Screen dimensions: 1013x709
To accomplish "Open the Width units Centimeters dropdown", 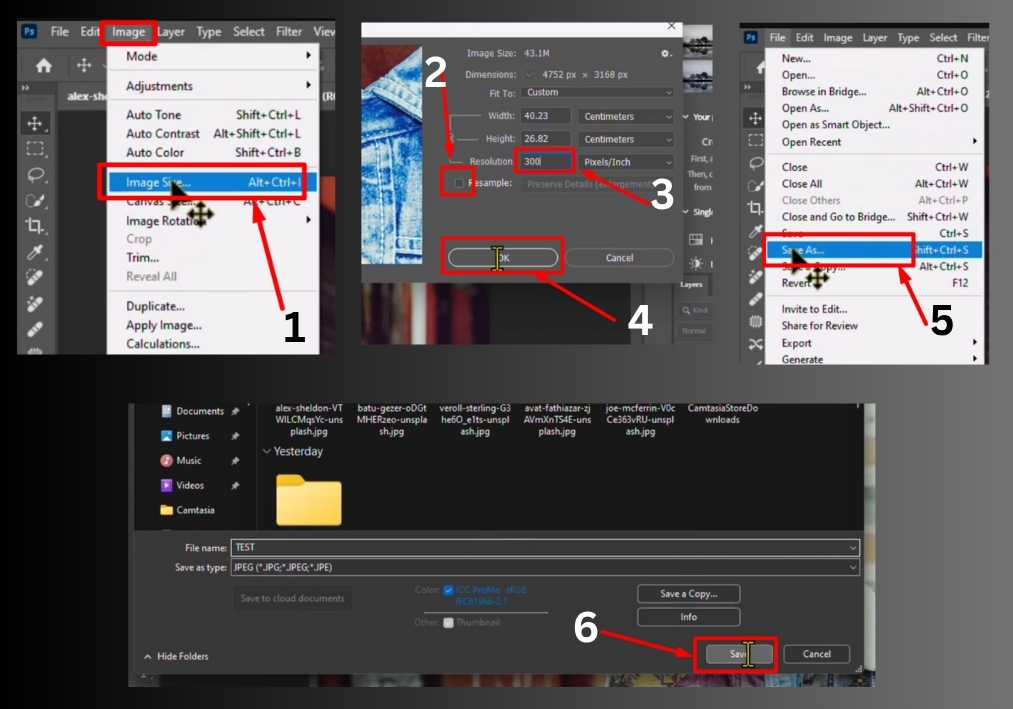I will pyautogui.click(x=627, y=116).
